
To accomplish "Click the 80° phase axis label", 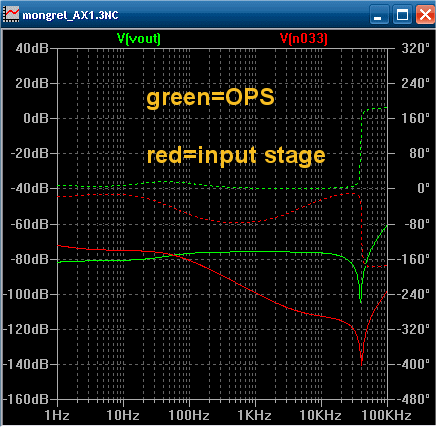I will tap(419, 153).
